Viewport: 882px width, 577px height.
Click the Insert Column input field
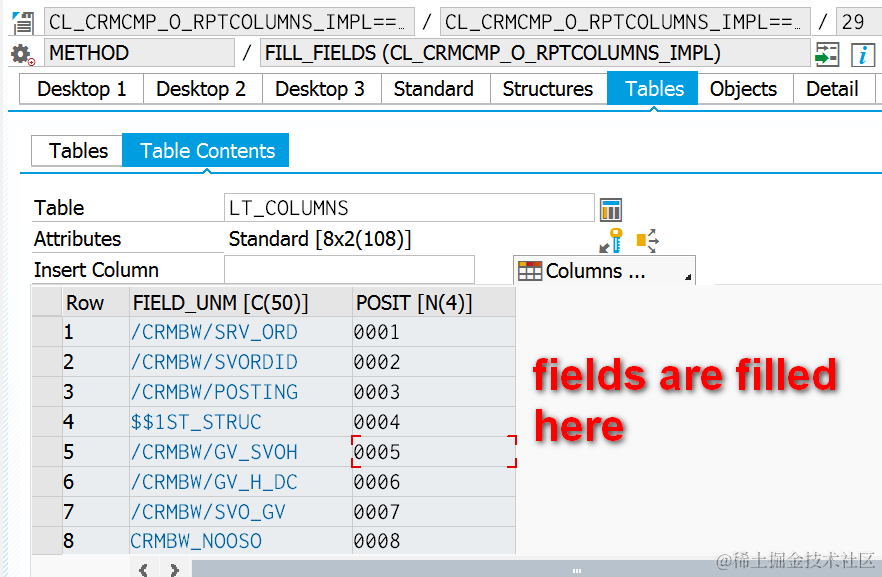349,270
